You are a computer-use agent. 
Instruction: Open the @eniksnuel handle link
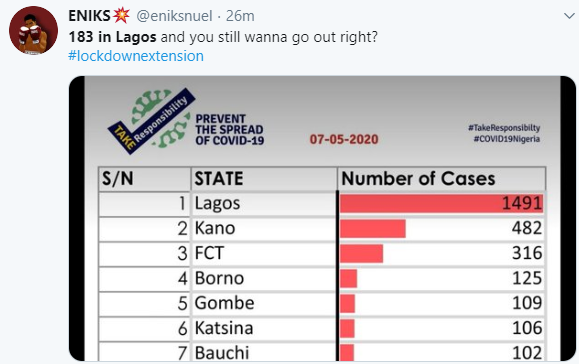click(x=174, y=16)
